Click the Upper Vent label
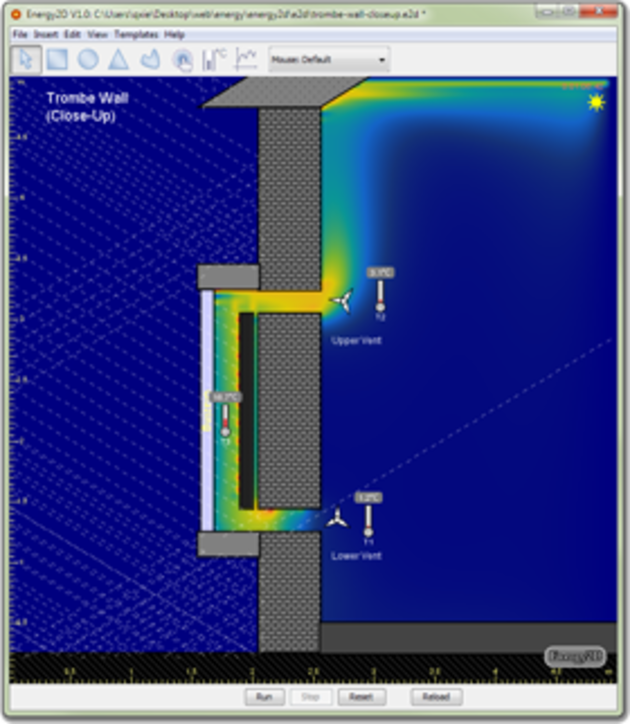 point(356,341)
